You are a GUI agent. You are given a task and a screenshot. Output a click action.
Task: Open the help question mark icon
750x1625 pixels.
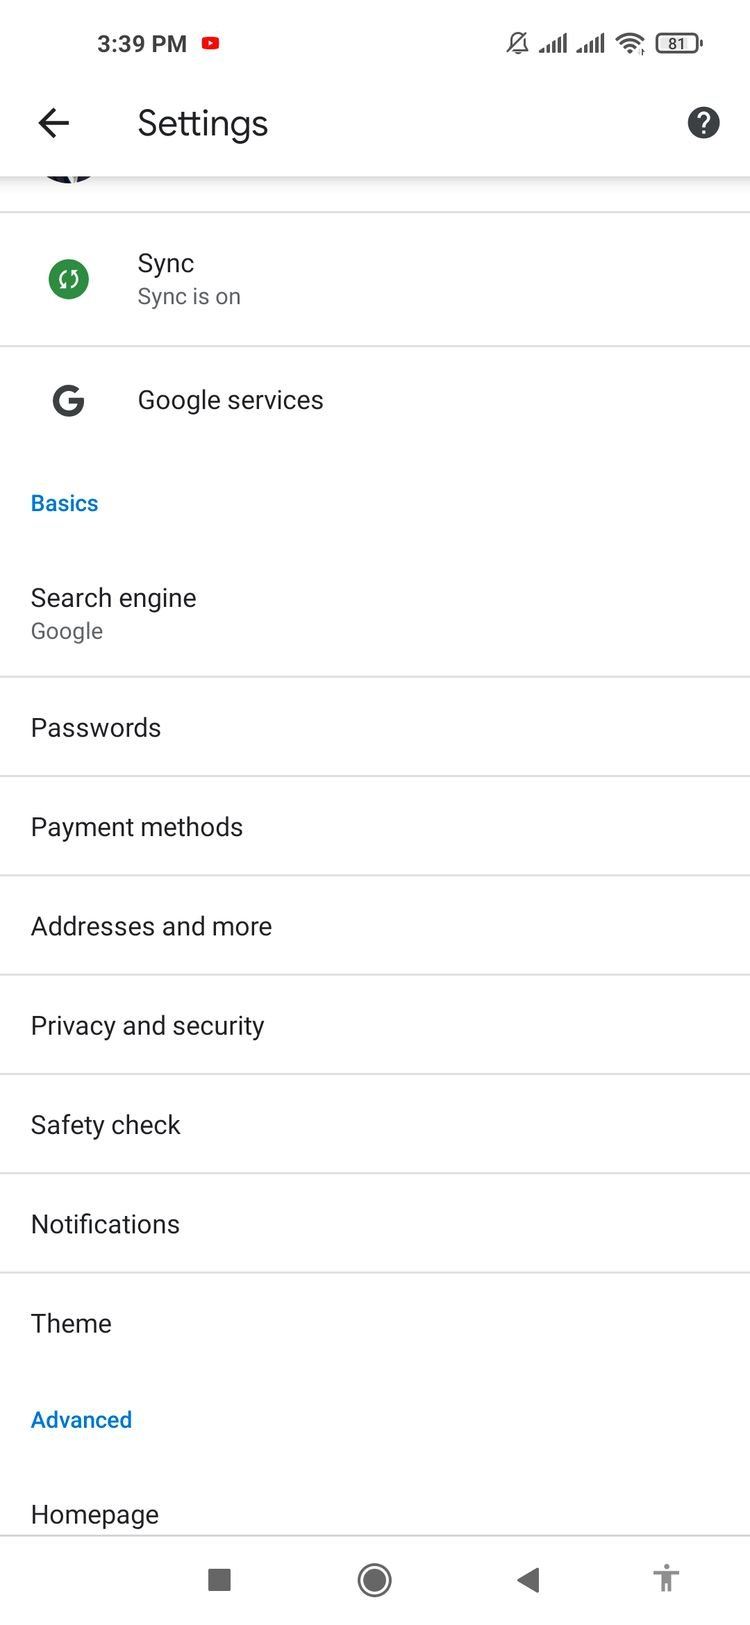pos(703,123)
